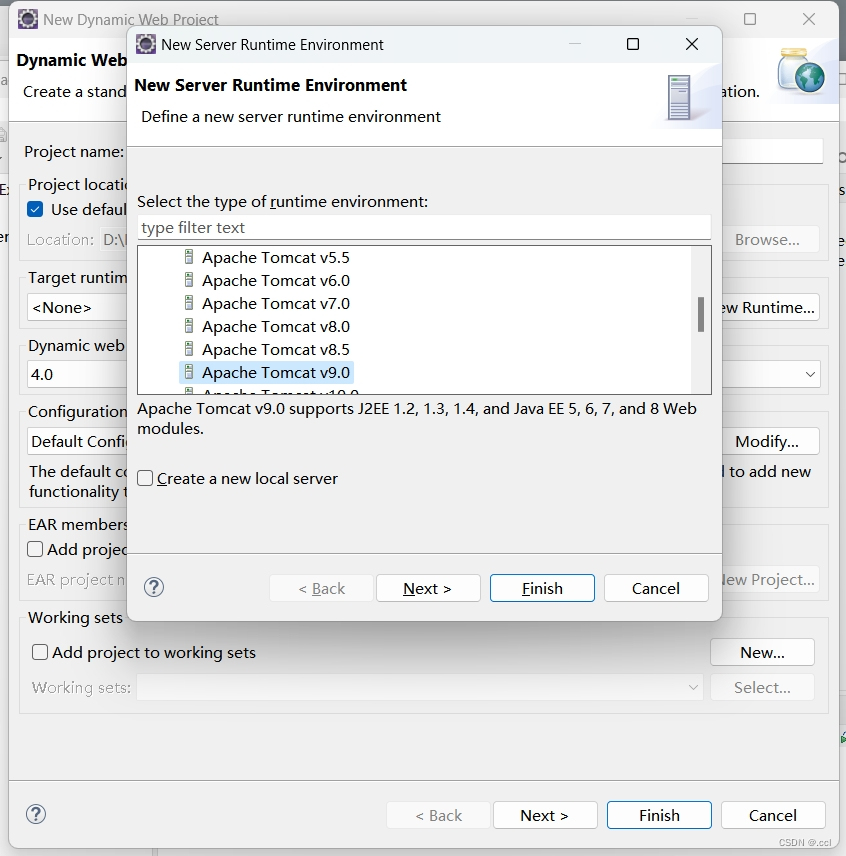
Task: Open the Dynamic web module version dropdown arrow
Action: click(810, 374)
